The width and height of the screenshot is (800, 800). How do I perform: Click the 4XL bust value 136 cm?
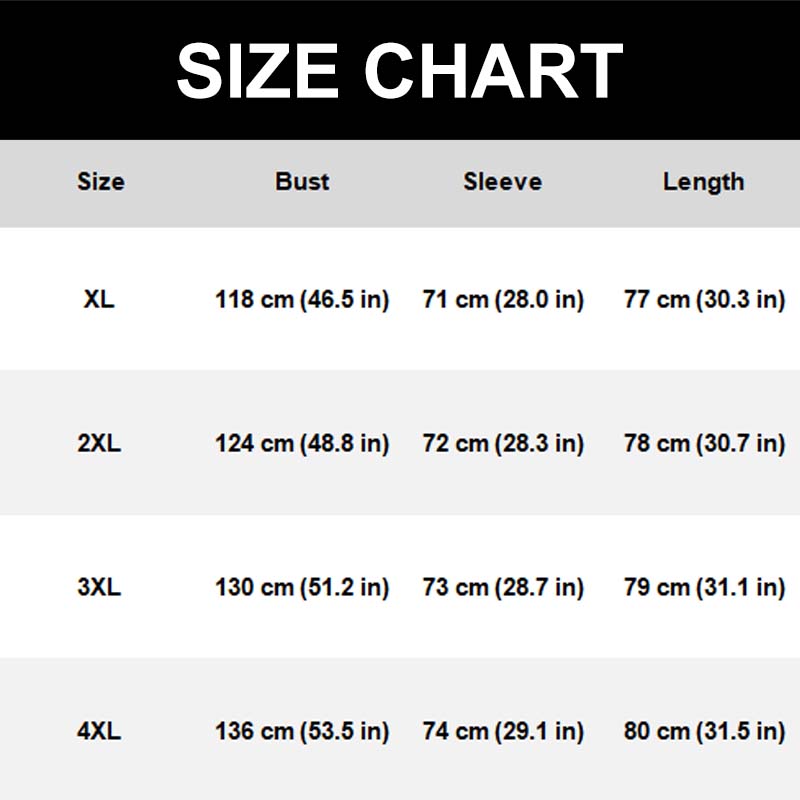pos(302,731)
